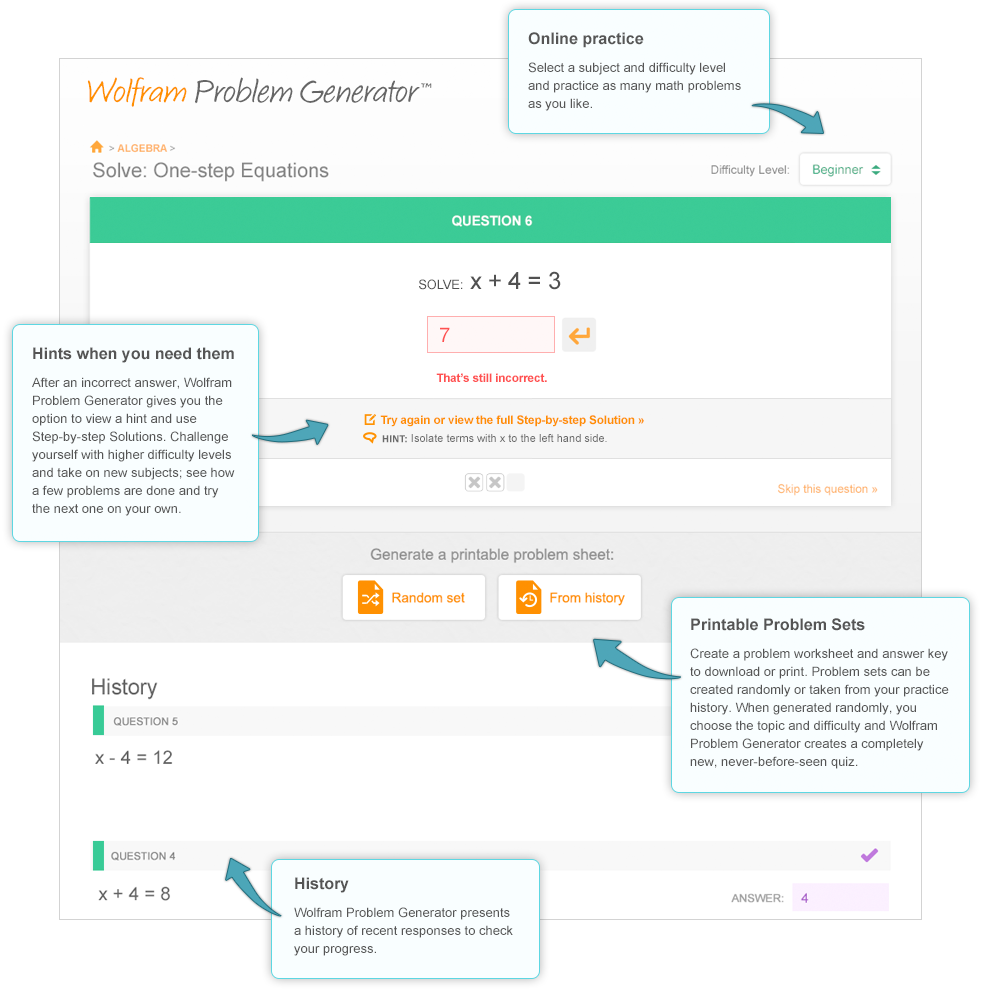The height and width of the screenshot is (990, 984).
Task: Click the purple checkmark on Question 4
Action: [x=870, y=856]
